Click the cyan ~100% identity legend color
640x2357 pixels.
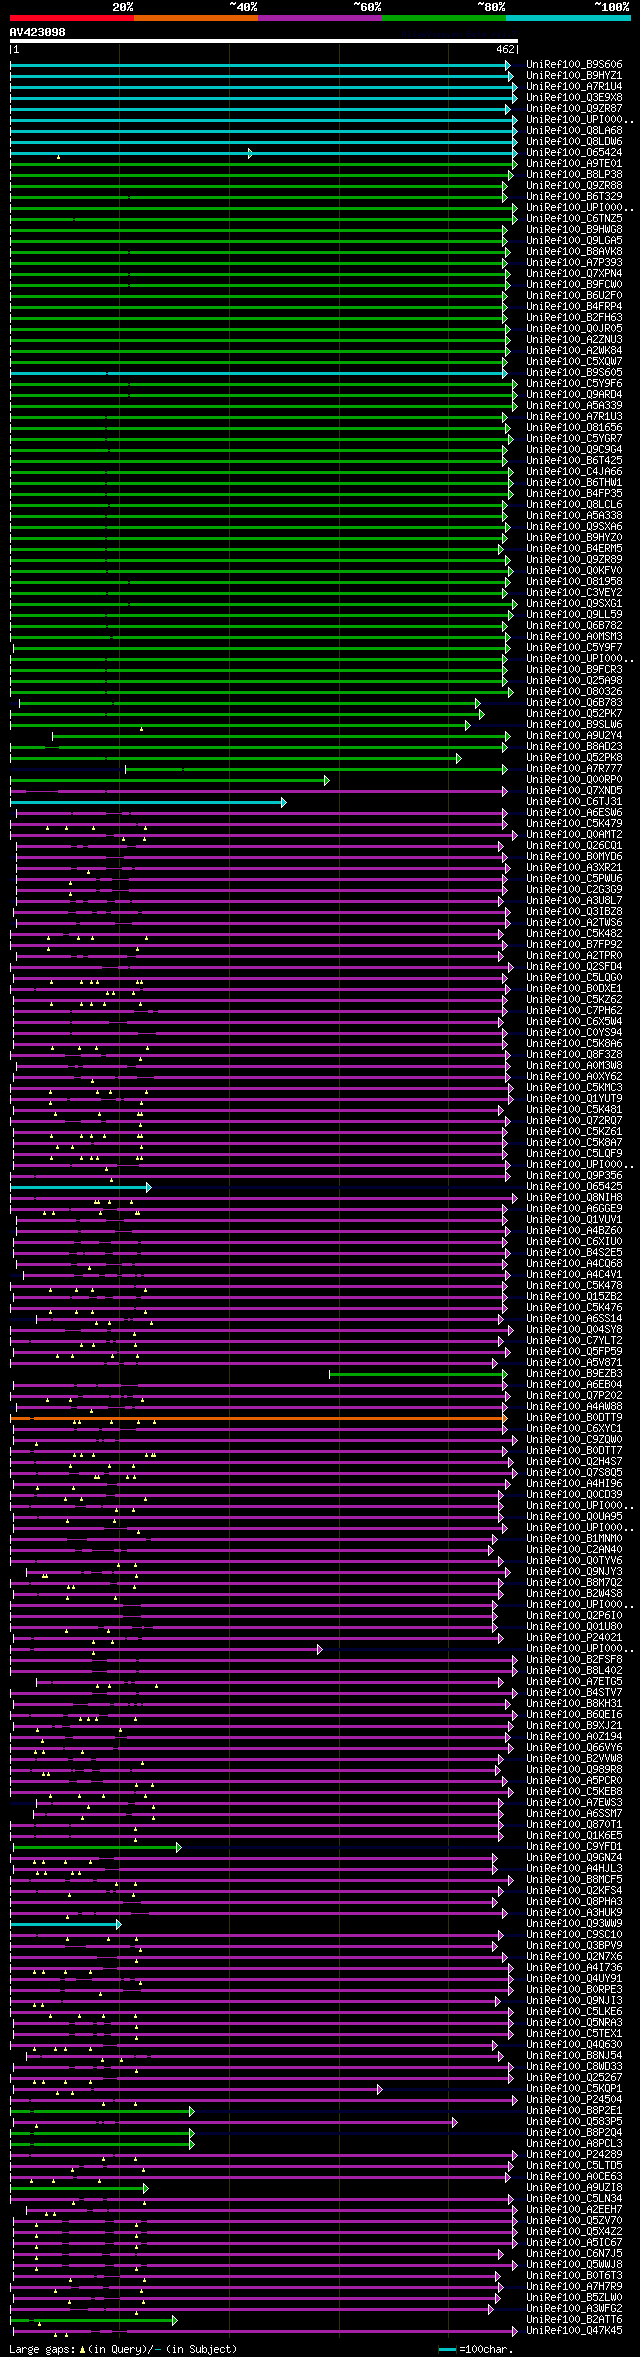click(568, 18)
